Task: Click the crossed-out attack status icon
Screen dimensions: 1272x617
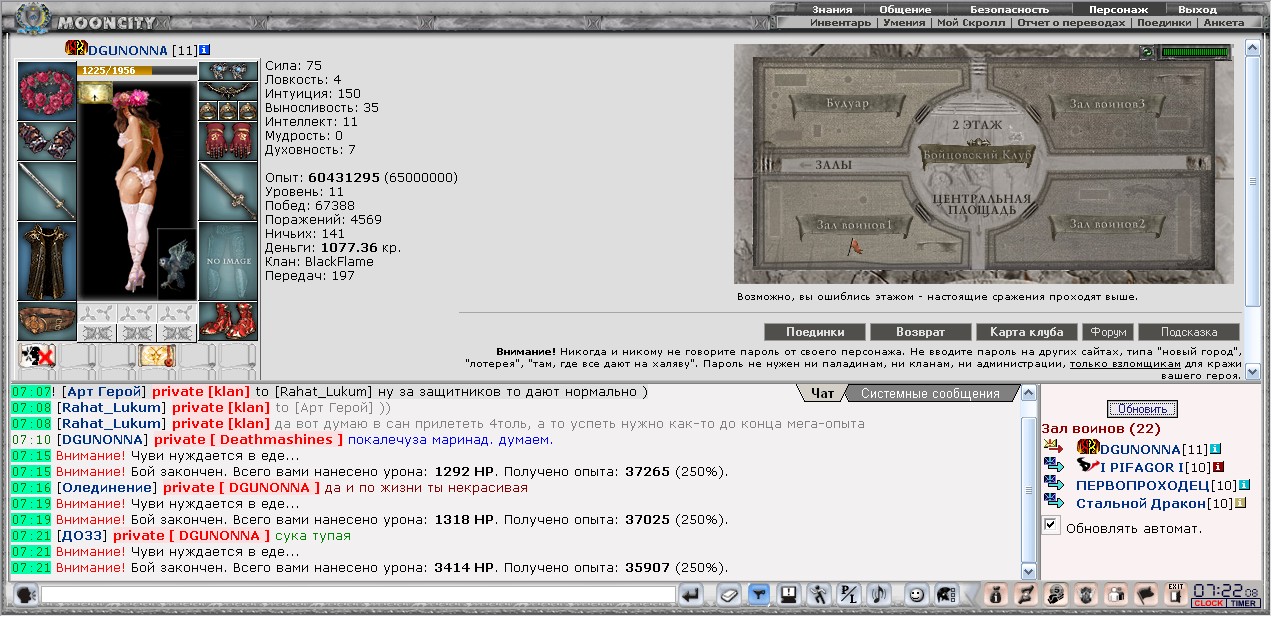Action: point(37,355)
